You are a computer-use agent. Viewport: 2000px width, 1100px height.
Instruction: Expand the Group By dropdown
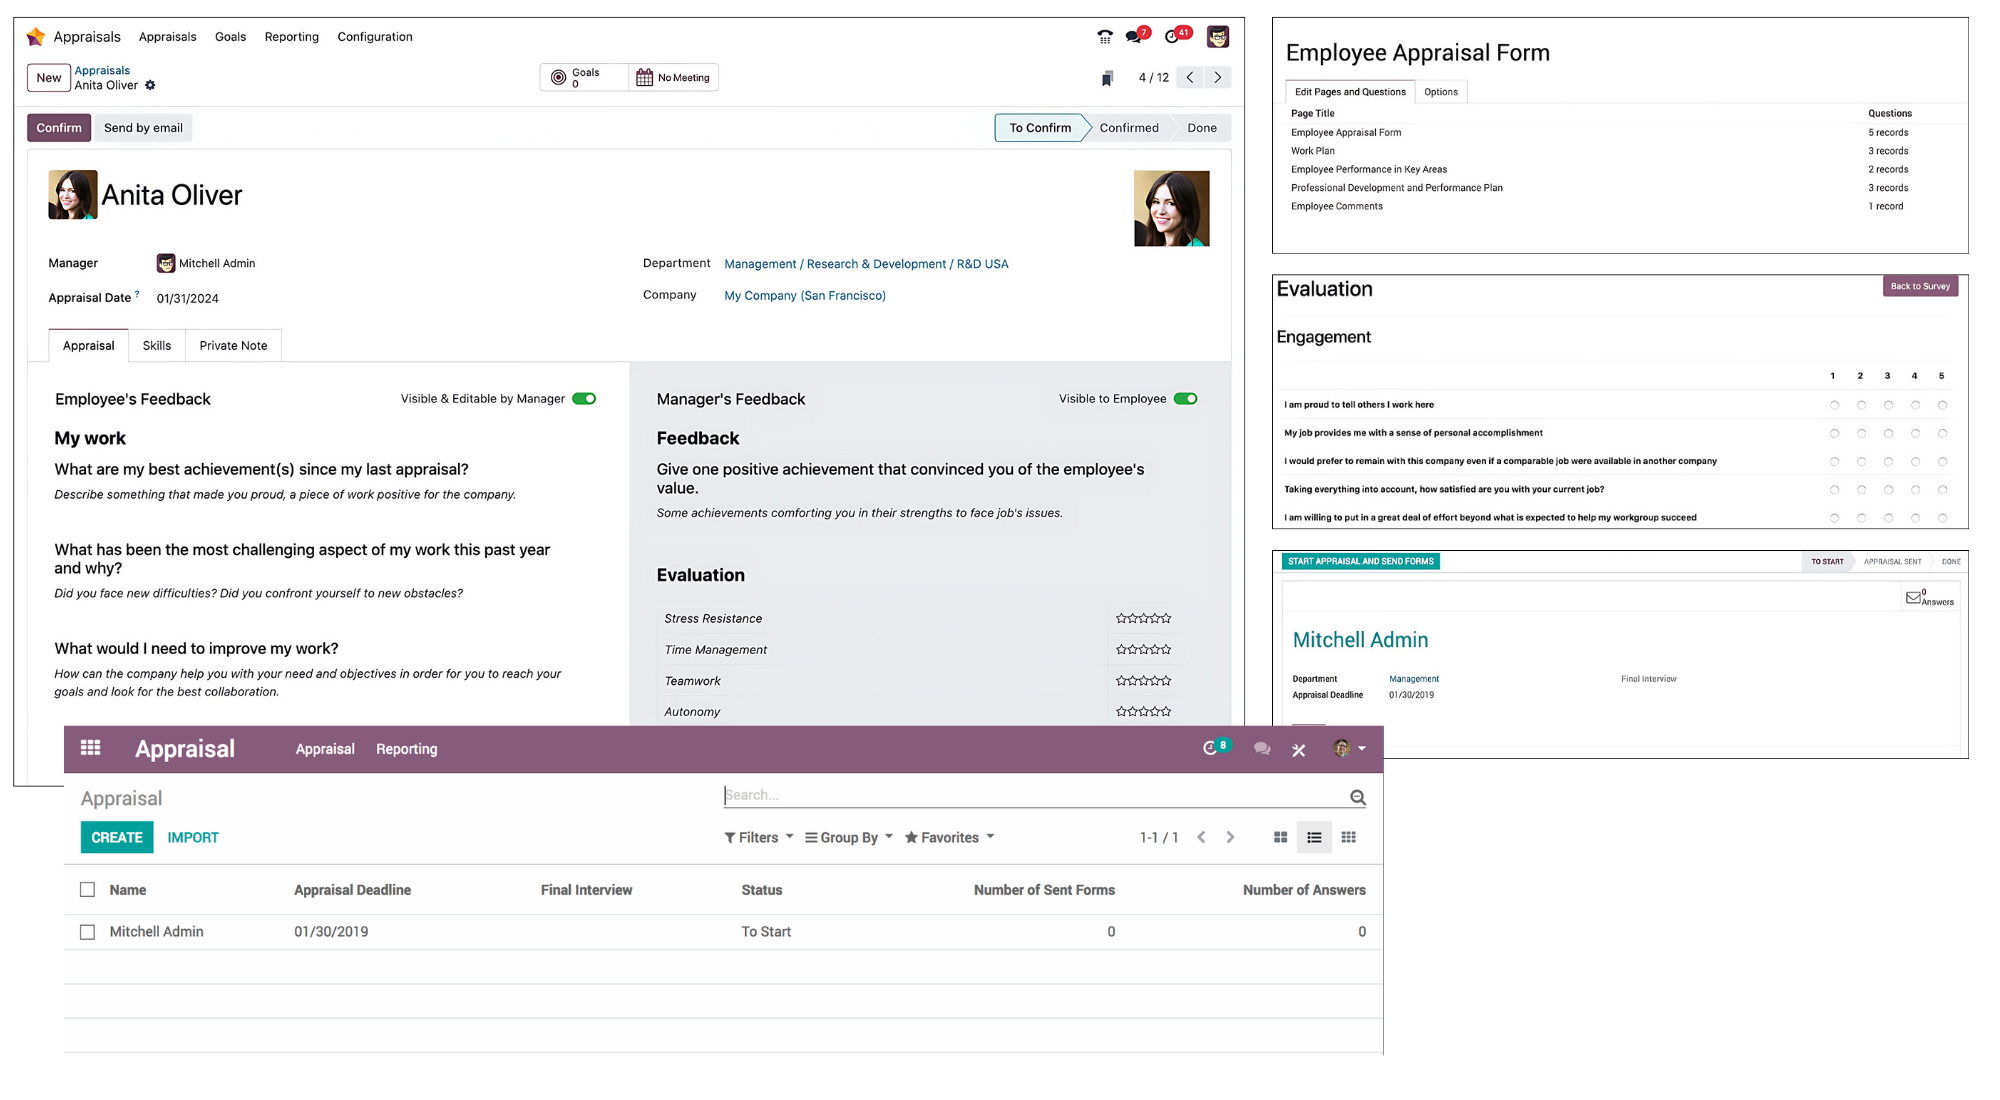pos(848,837)
